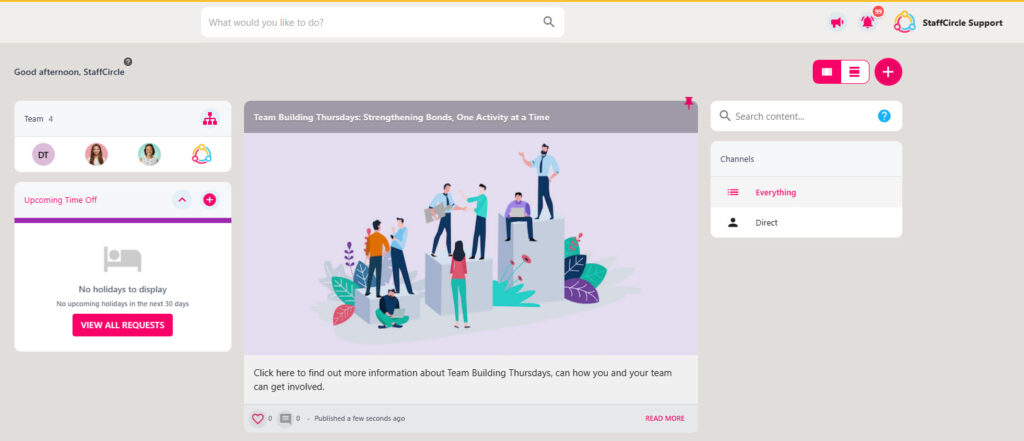Open the comments icon on article
Image resolution: width=1024 pixels, height=441 pixels.
pos(285,419)
